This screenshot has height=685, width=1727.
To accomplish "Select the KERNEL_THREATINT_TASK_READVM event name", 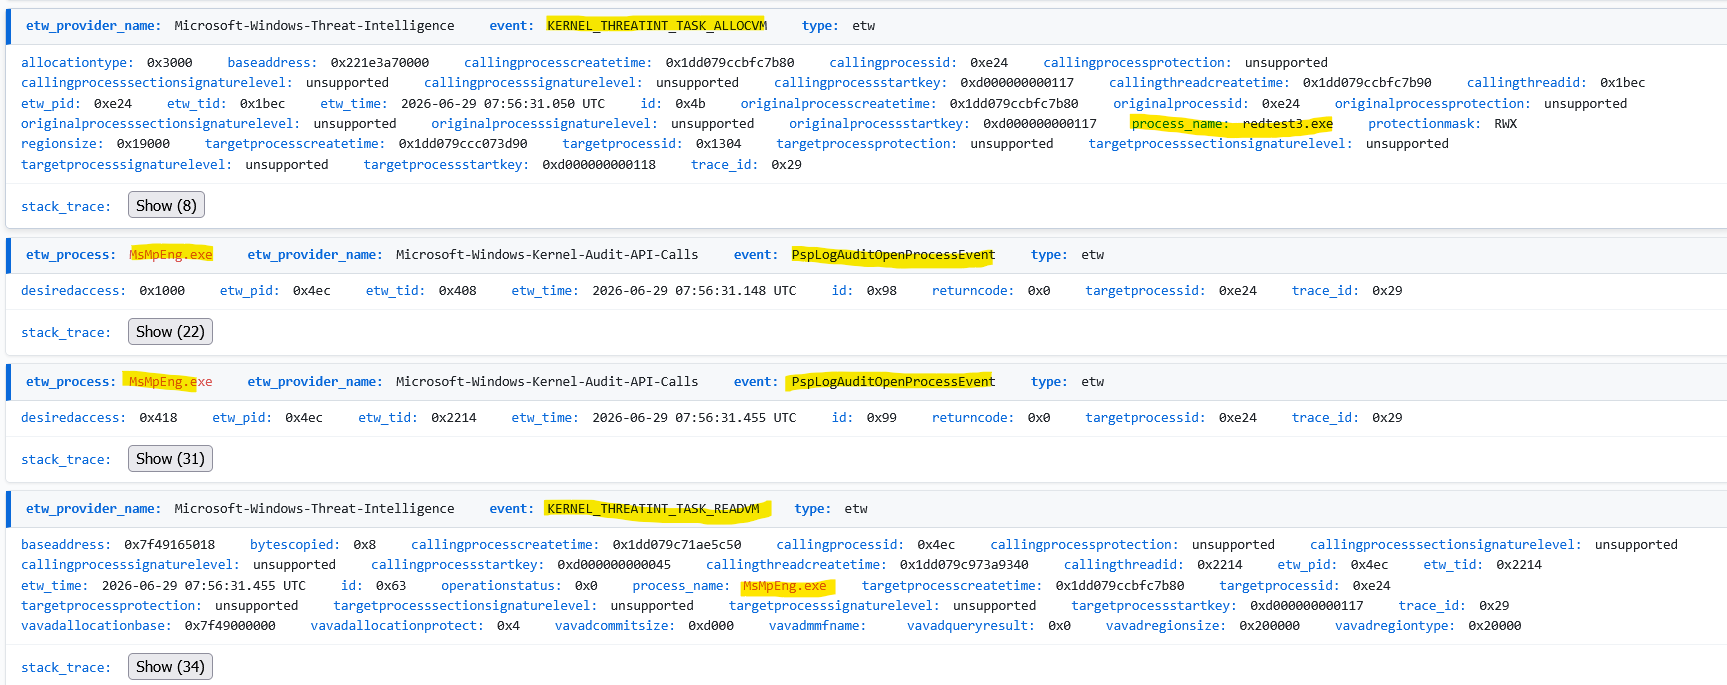I will tap(653, 508).
